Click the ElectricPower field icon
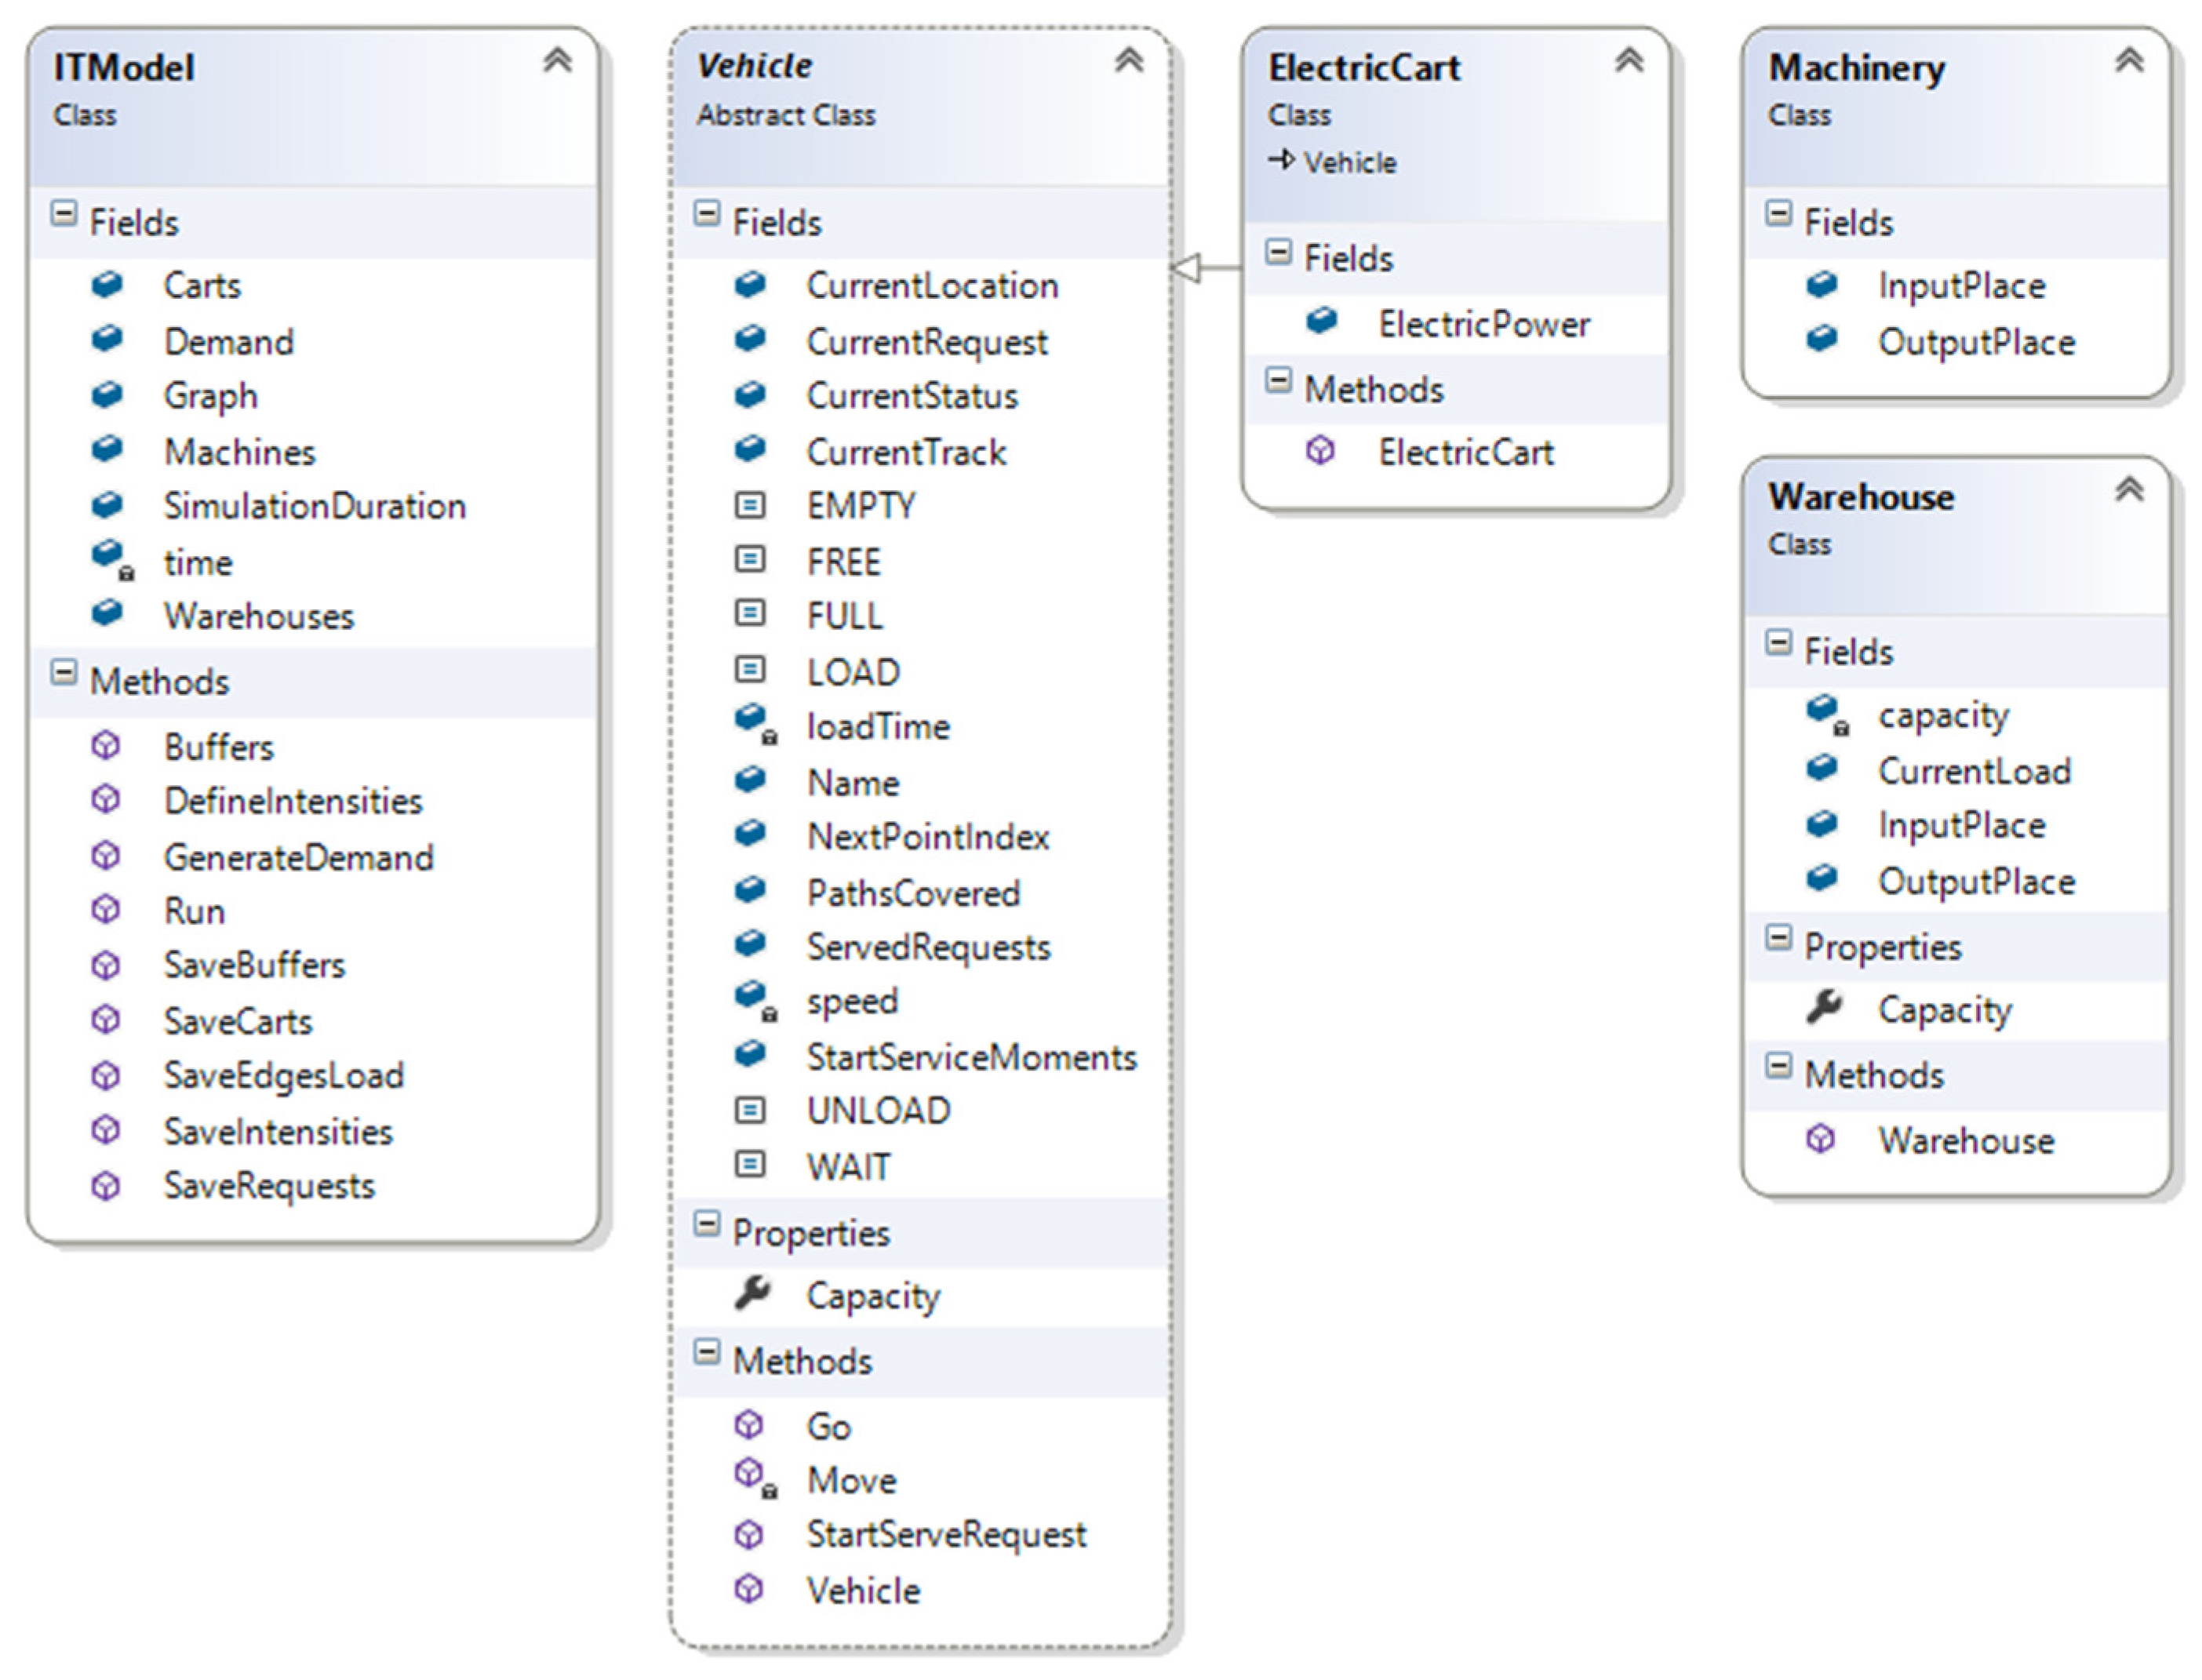The image size is (2202, 1680). click(1322, 321)
